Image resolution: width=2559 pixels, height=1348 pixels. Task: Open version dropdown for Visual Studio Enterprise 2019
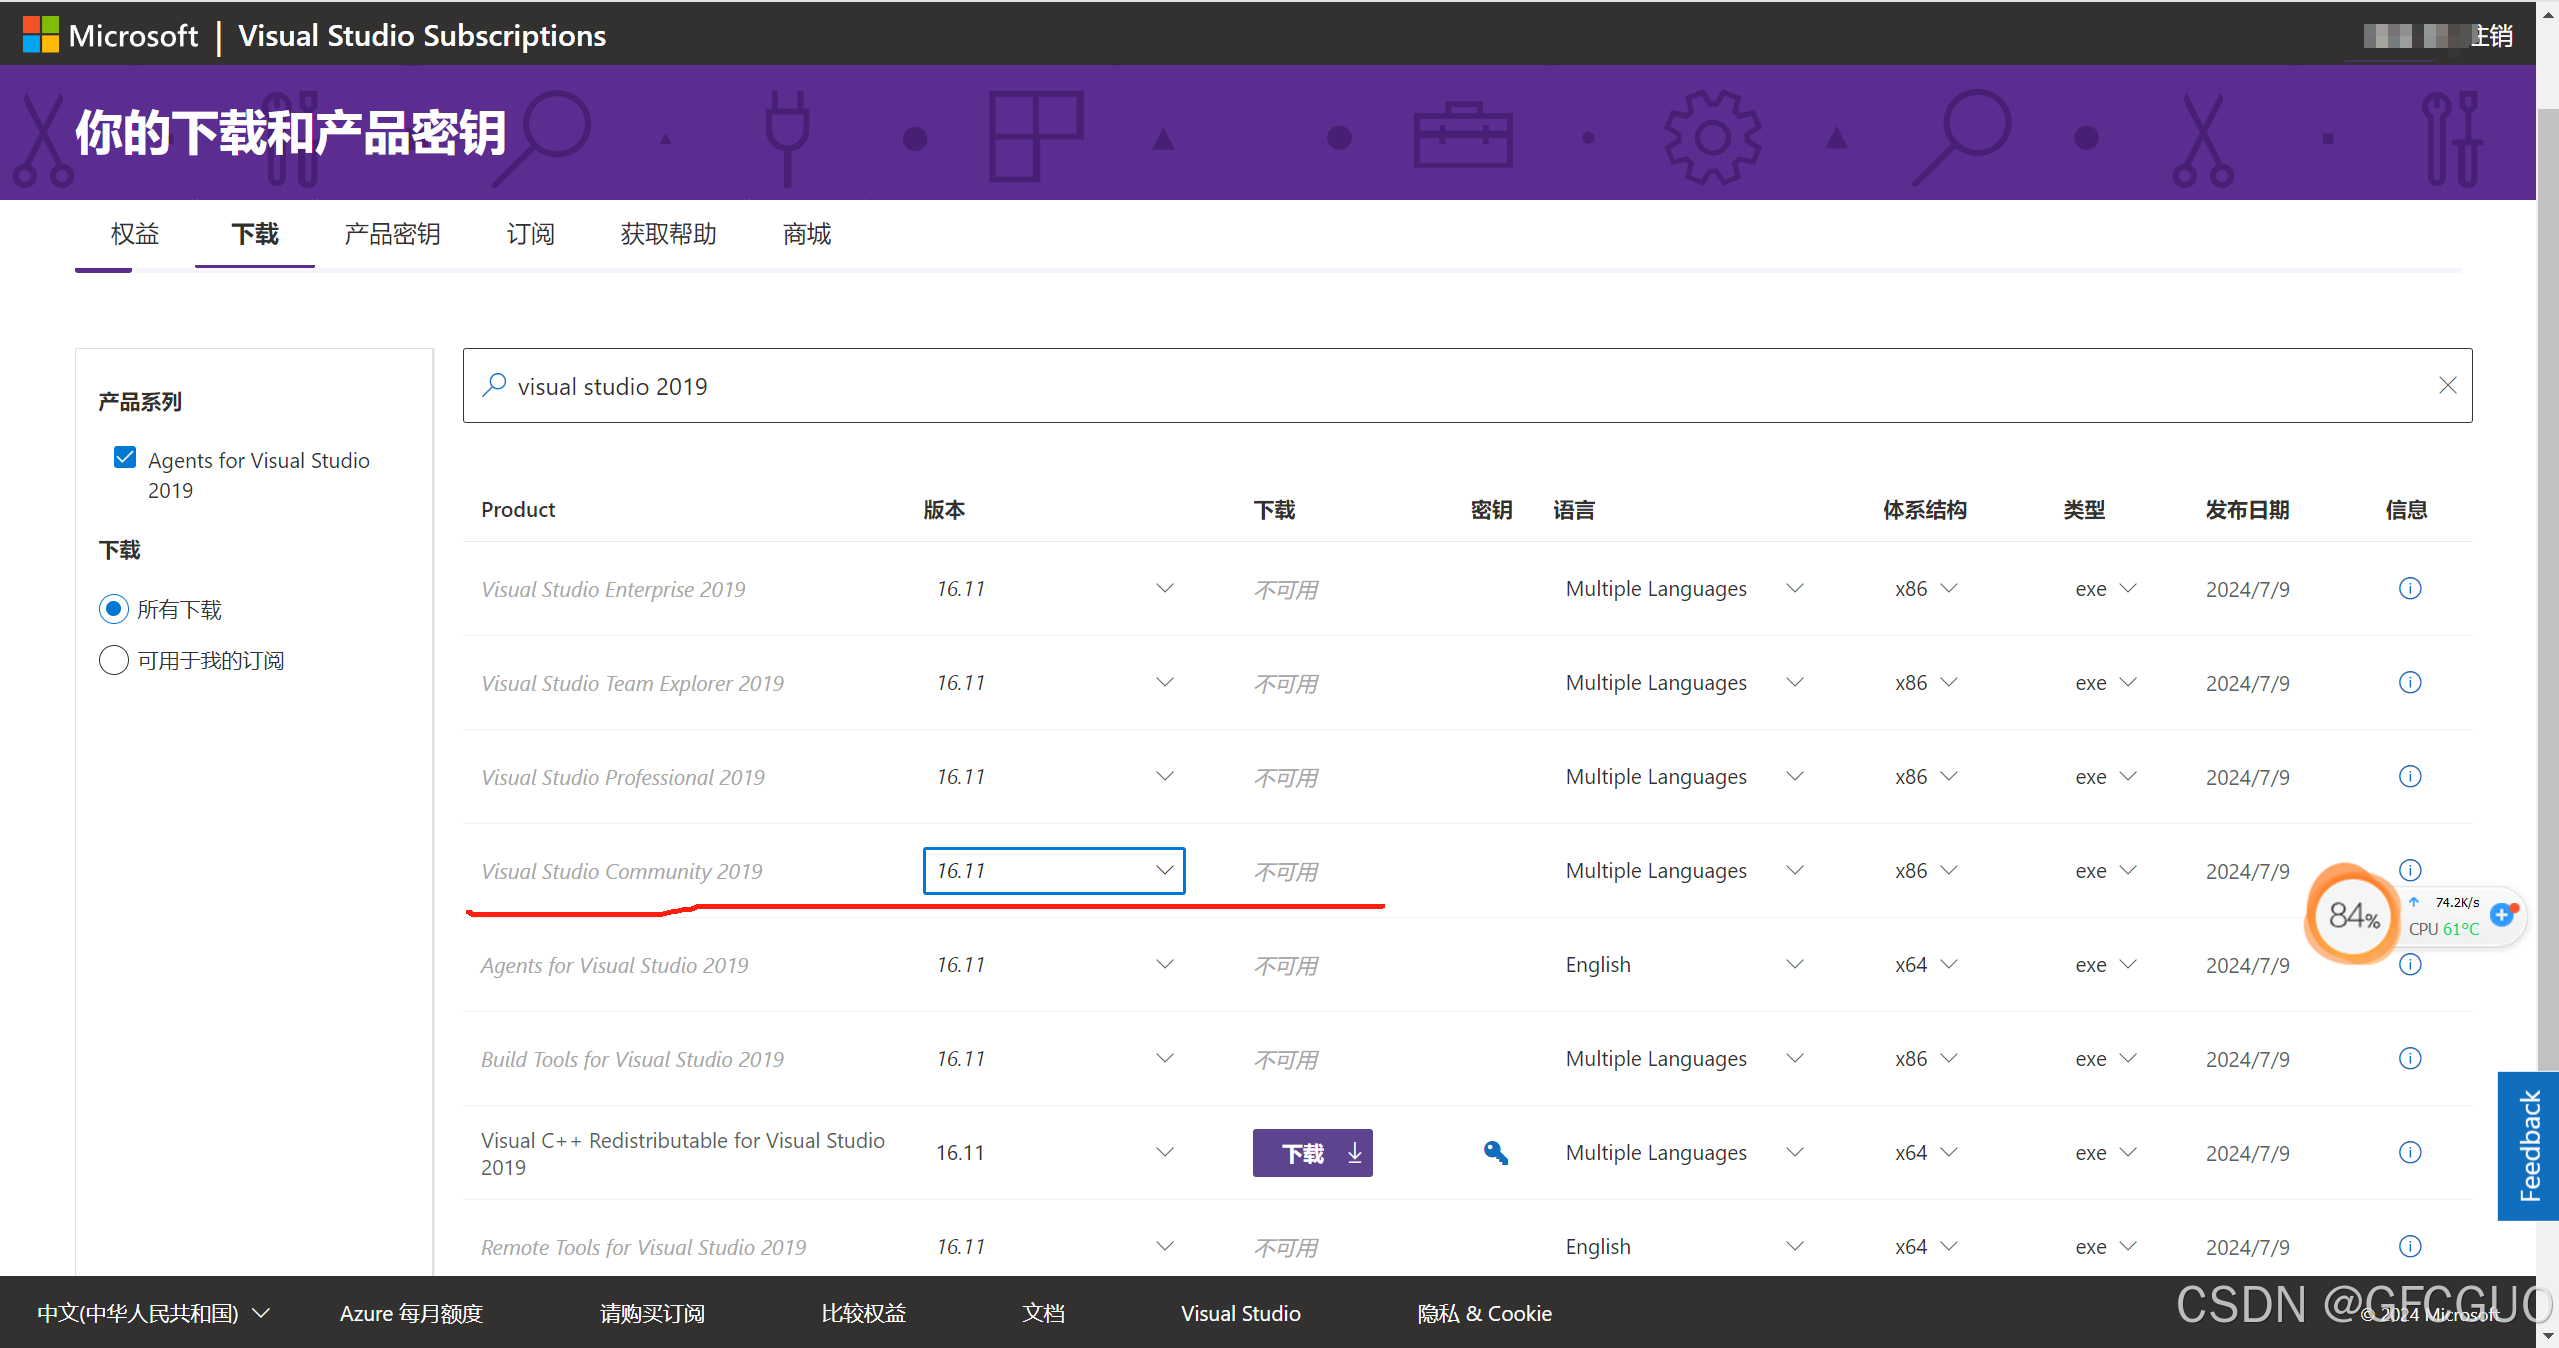pos(1054,589)
